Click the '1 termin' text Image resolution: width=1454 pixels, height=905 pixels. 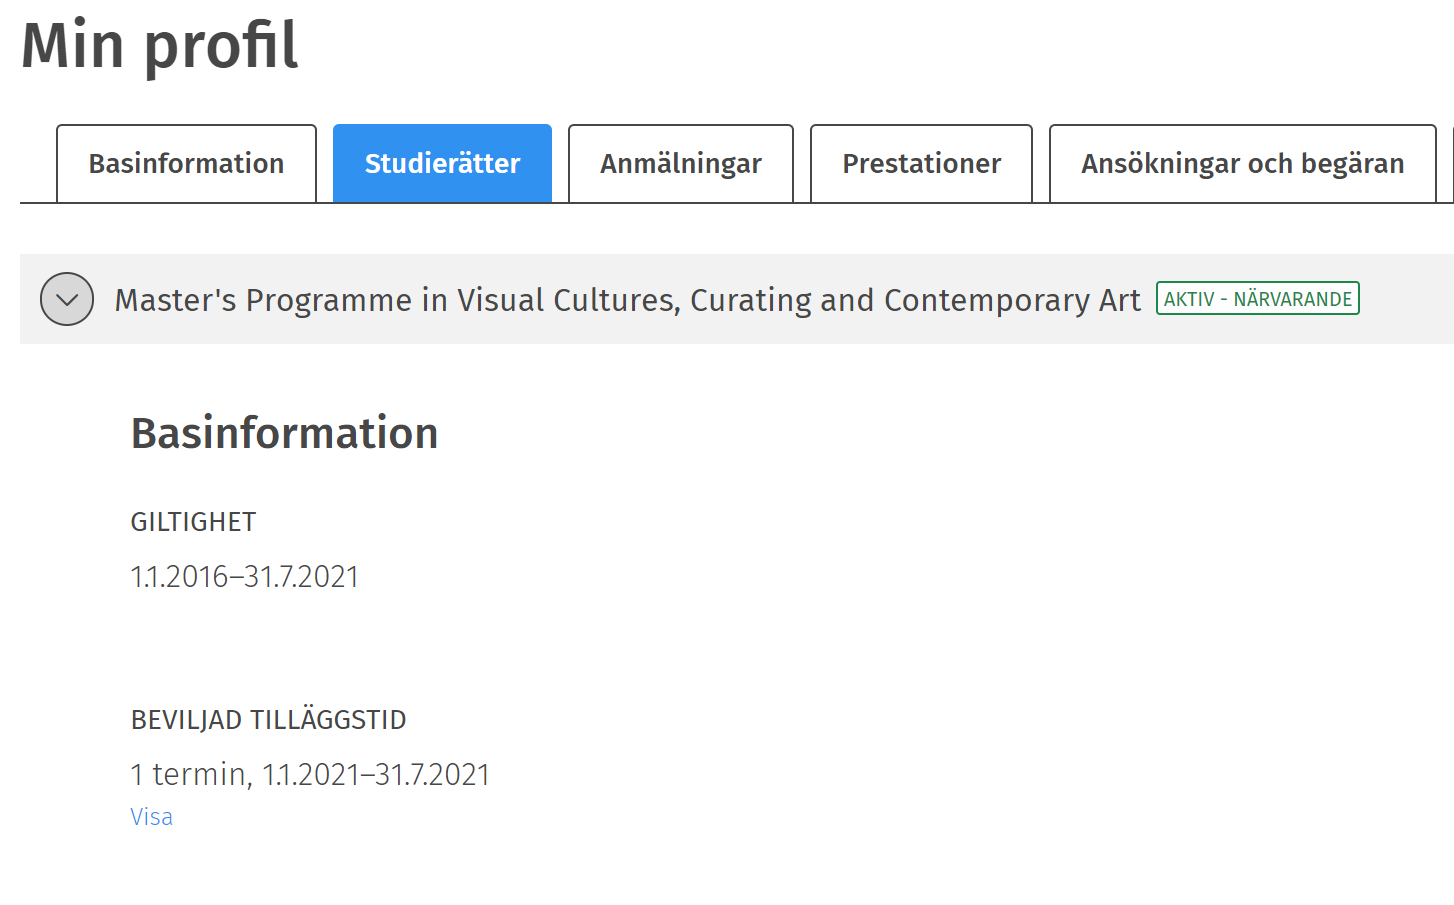click(x=189, y=775)
